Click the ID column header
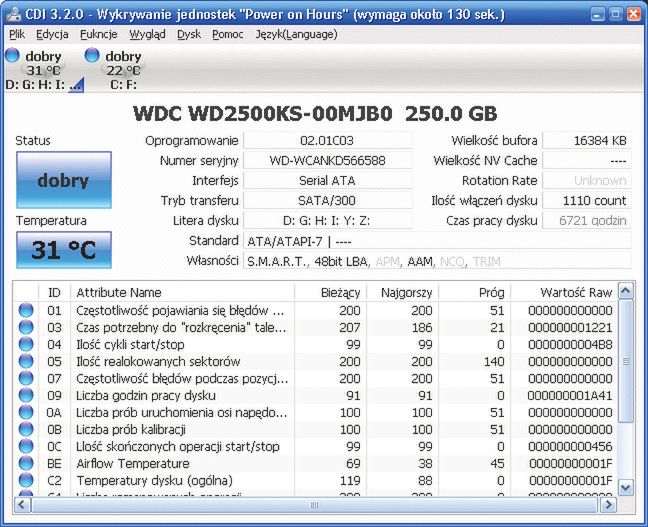This screenshot has height=527, width=648. tap(54, 292)
